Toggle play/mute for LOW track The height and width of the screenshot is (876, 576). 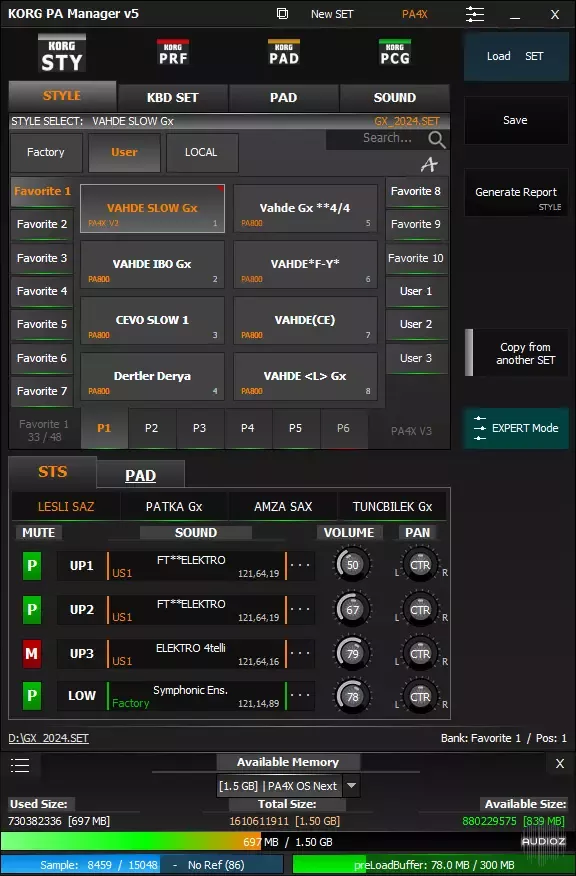[32, 696]
